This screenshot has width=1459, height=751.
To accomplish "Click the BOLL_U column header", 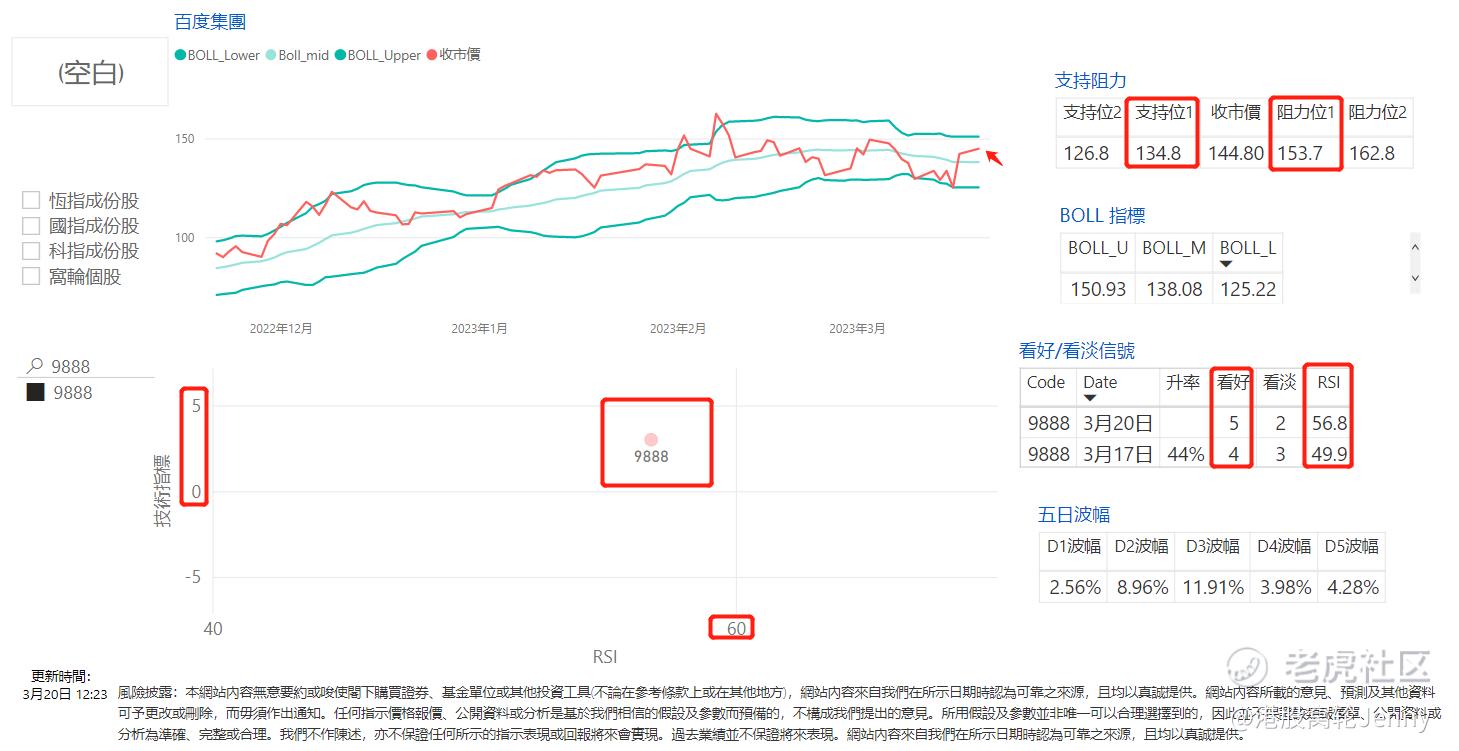I will coord(1097,248).
